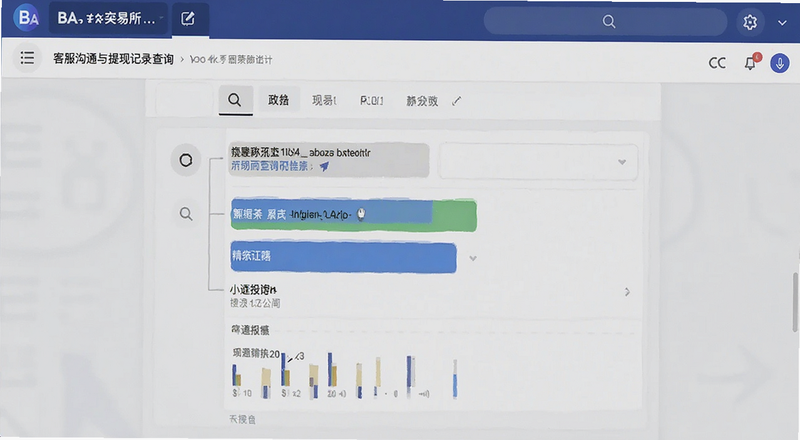Click the left magnifier node icon

[186, 213]
